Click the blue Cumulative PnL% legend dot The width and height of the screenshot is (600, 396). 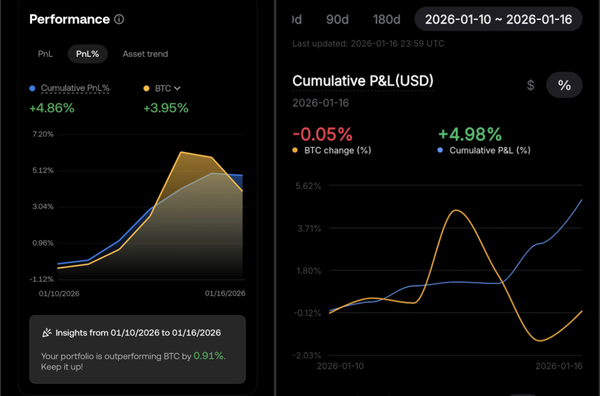pyautogui.click(x=33, y=88)
